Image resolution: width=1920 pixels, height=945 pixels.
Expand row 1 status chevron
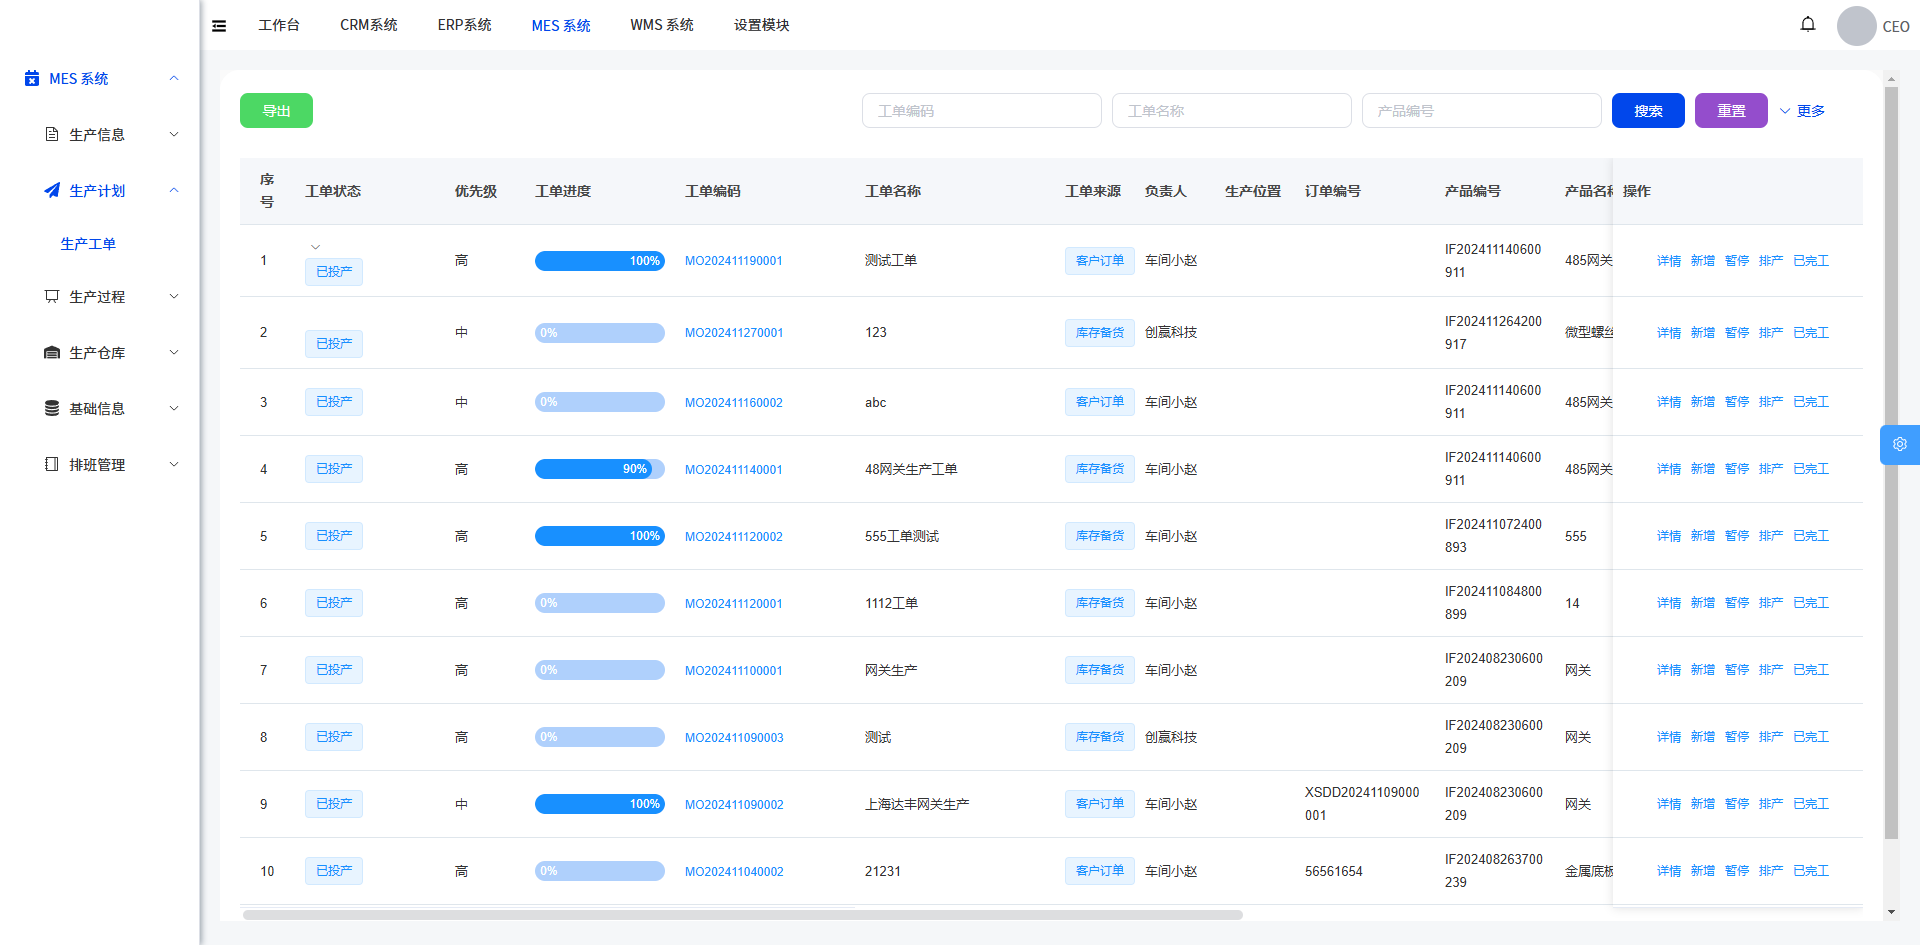point(315,247)
